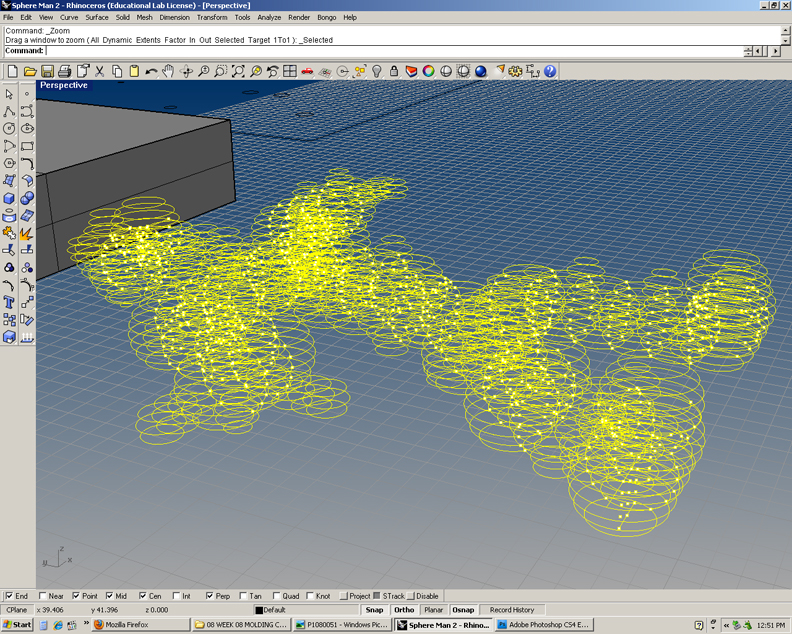The height and width of the screenshot is (634, 792).
Task: Click the lock objects padlock icon
Action: (x=394, y=71)
